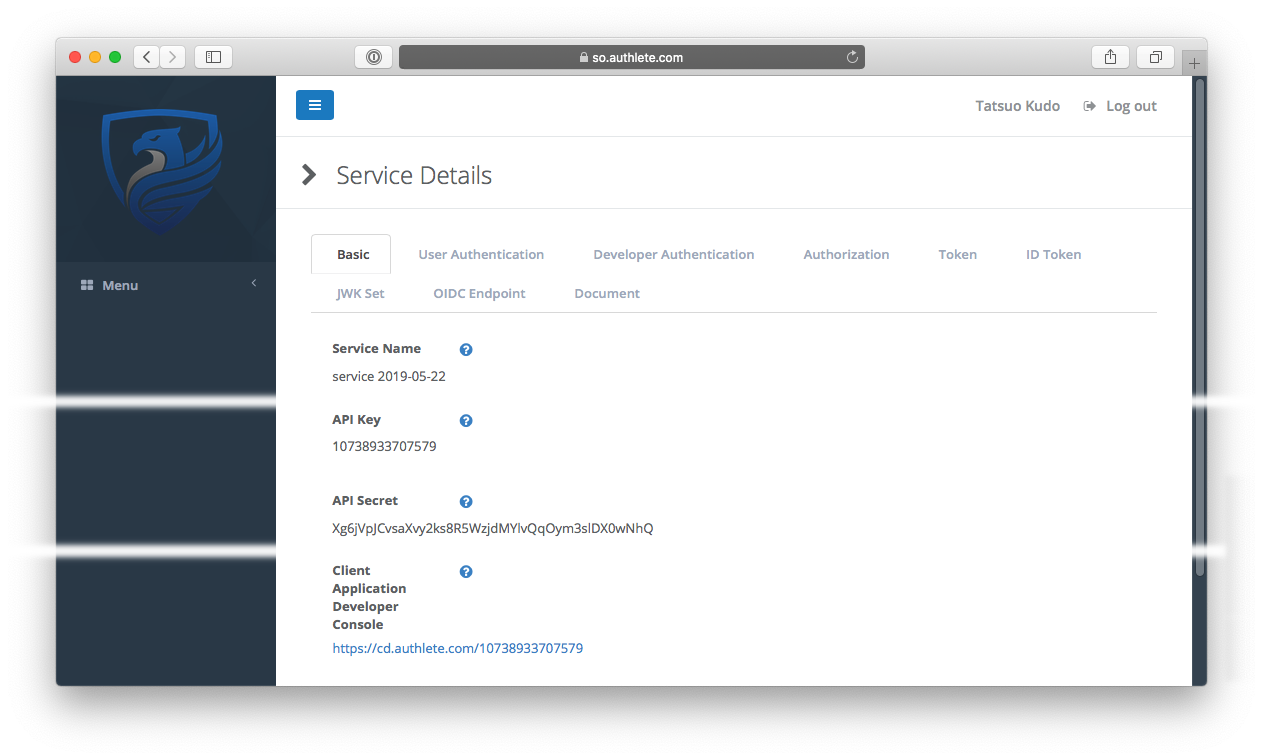Open the OIDC Endpoint tab
Screen dimensions: 1263x754
(479, 293)
